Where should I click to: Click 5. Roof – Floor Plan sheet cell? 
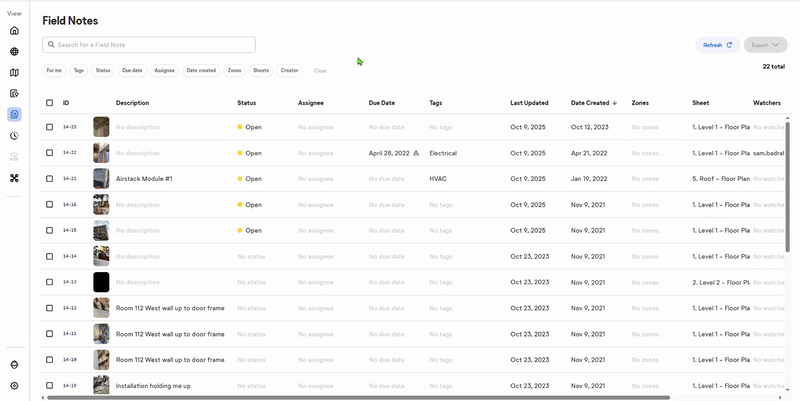721,179
